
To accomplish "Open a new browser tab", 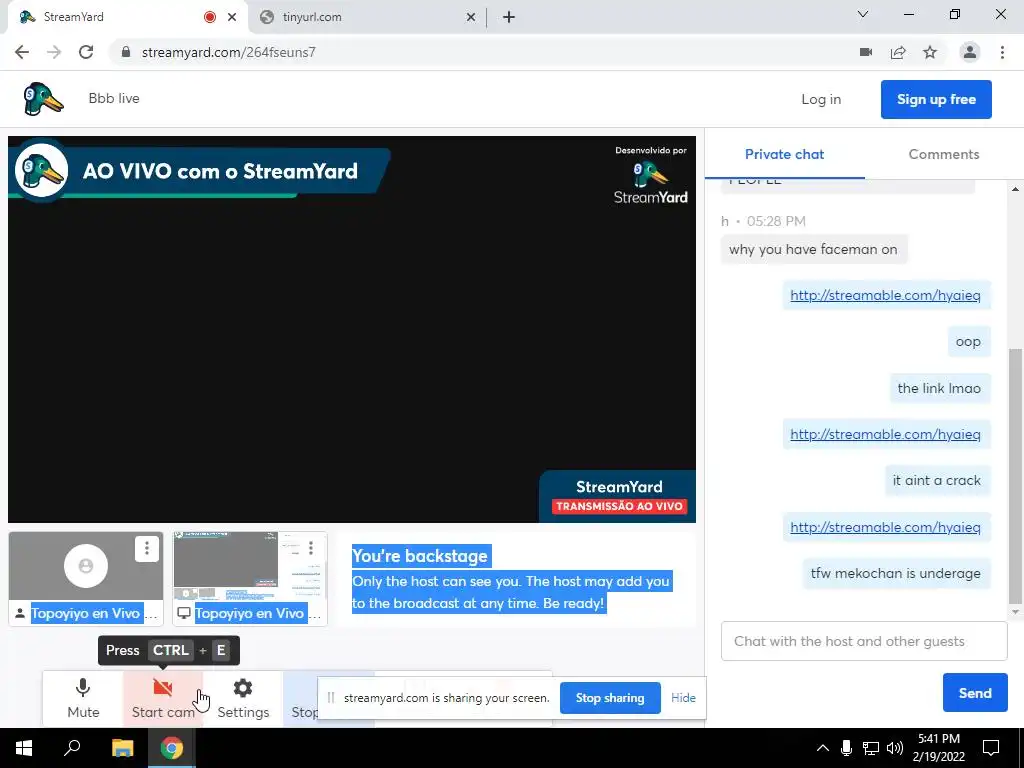I will click(509, 18).
